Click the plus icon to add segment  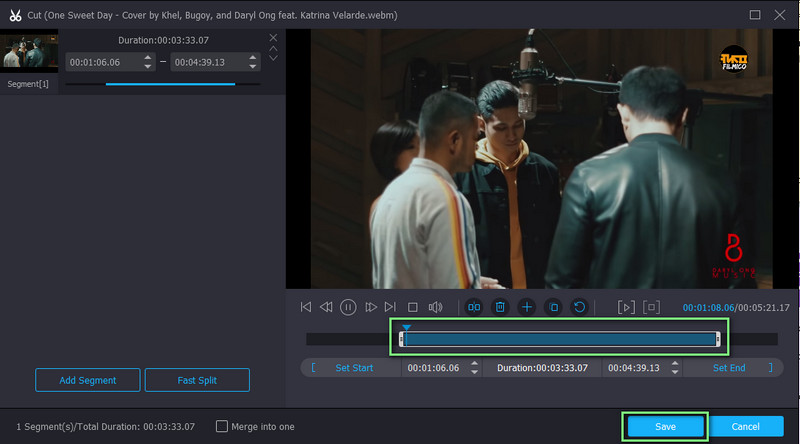tap(526, 307)
